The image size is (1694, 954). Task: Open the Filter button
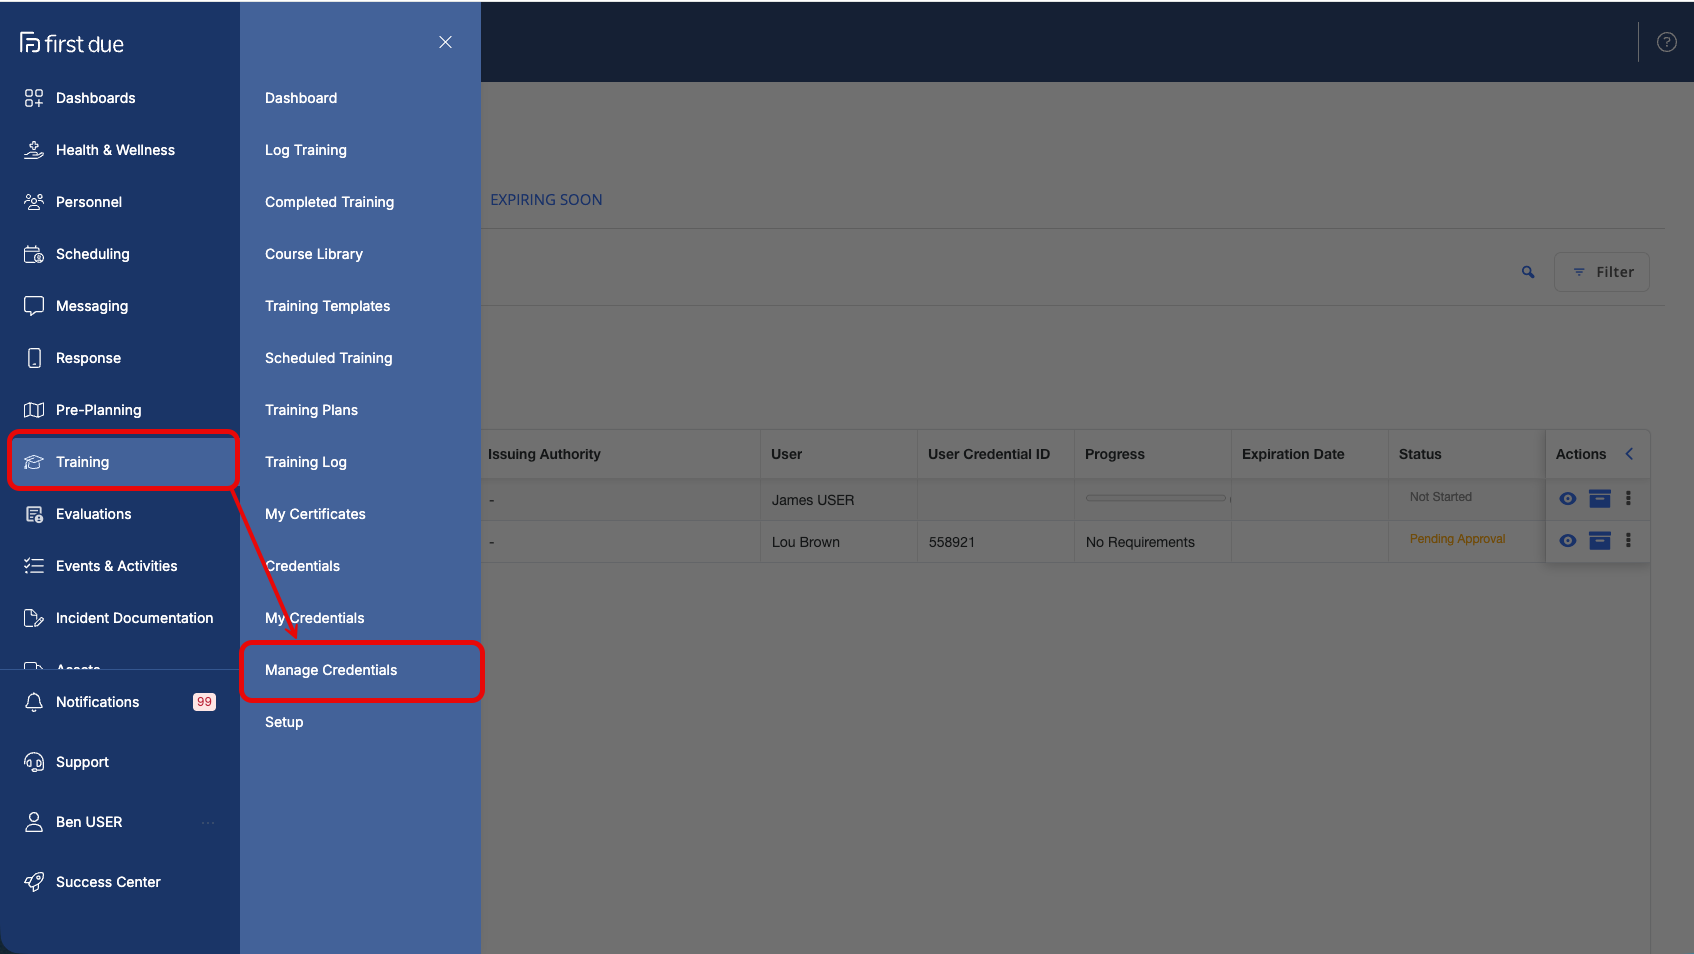click(1602, 272)
